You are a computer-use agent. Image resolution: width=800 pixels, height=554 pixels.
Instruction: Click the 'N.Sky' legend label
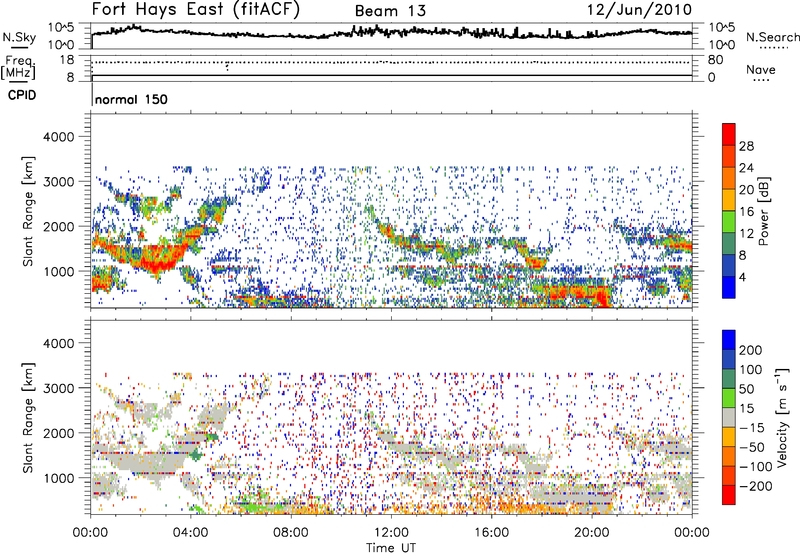(x=19, y=37)
